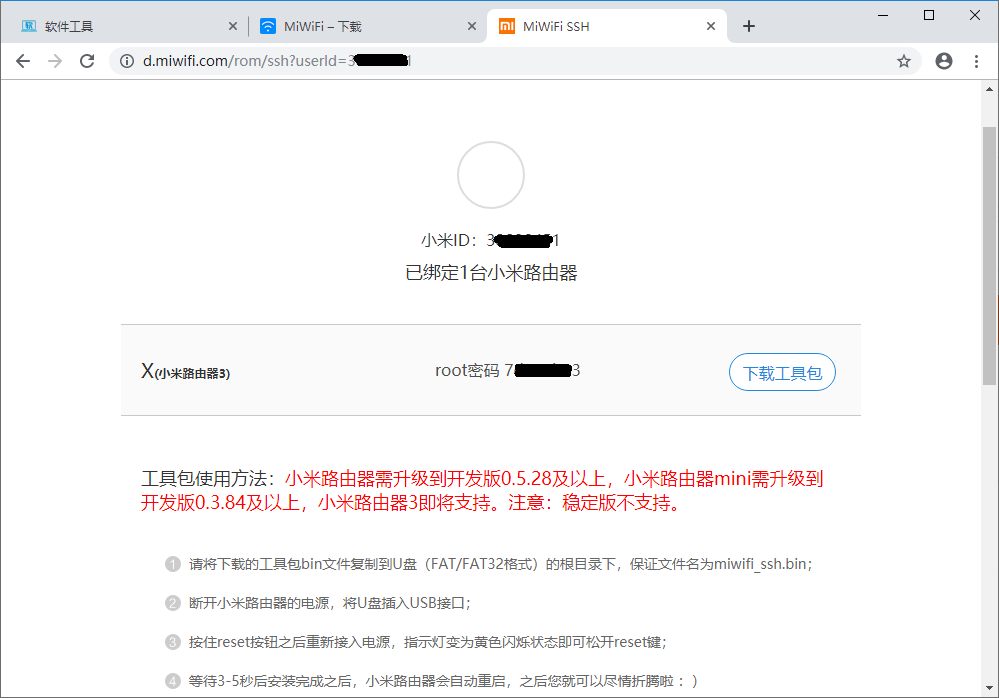
Task: Close the MiWiFi – 下载 tab
Action: (471, 26)
